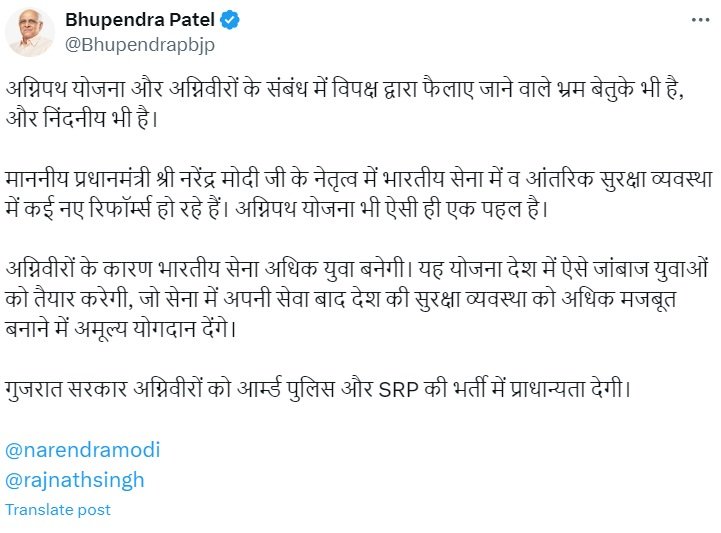Click the line beginning "माननीय प्रधानमंत्री"
Viewport: 721px width, 533px height.
(359, 178)
